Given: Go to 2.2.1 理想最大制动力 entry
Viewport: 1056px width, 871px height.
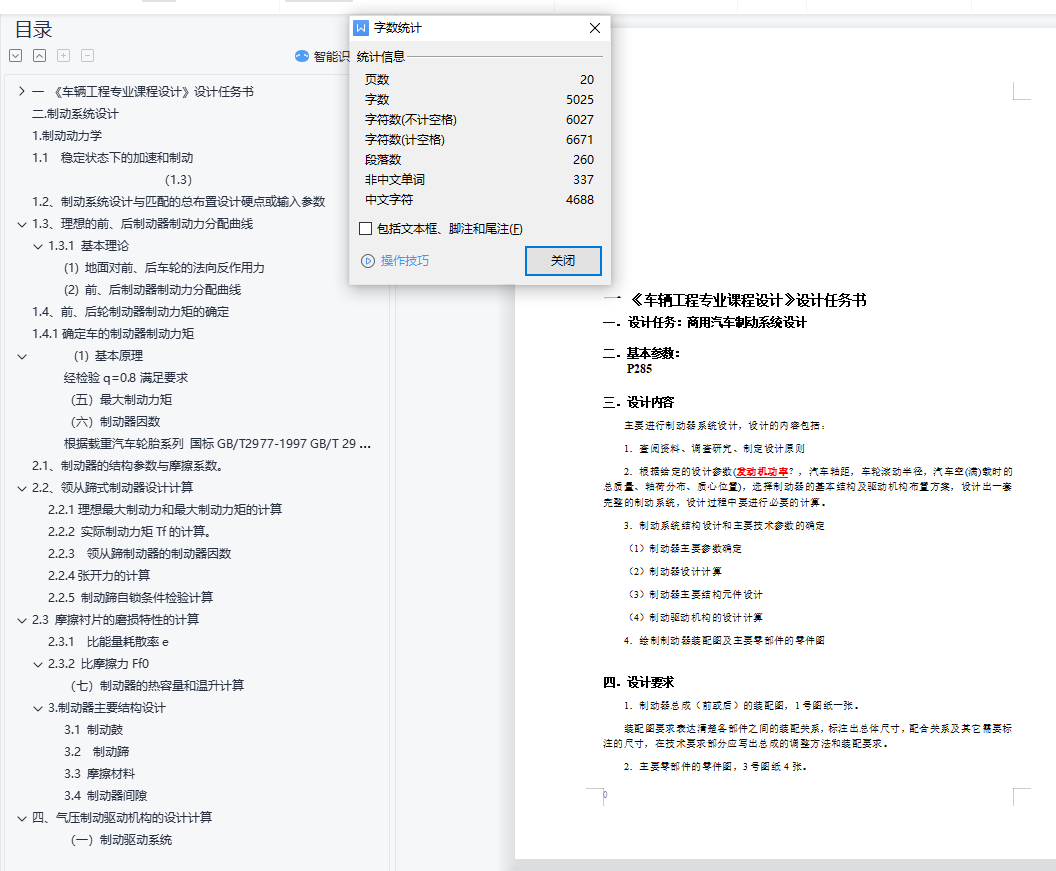Looking at the screenshot, I should click(x=165, y=509).
